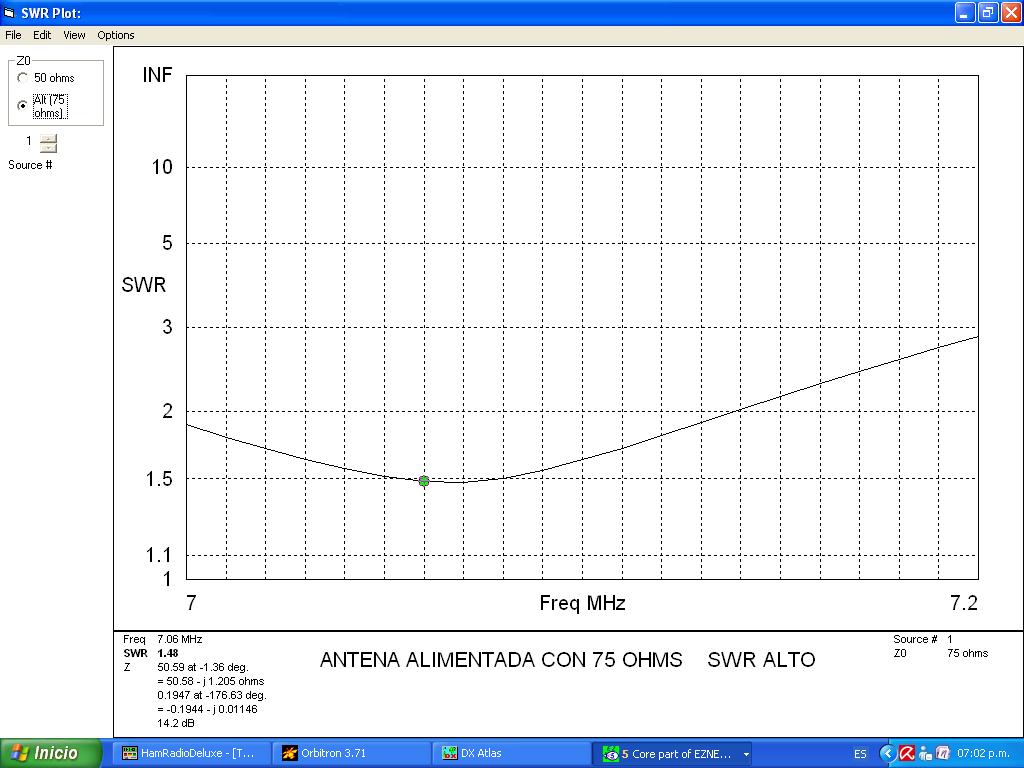The height and width of the screenshot is (768, 1024).
Task: Click the SWR Plot window title icon
Action: coord(9,13)
